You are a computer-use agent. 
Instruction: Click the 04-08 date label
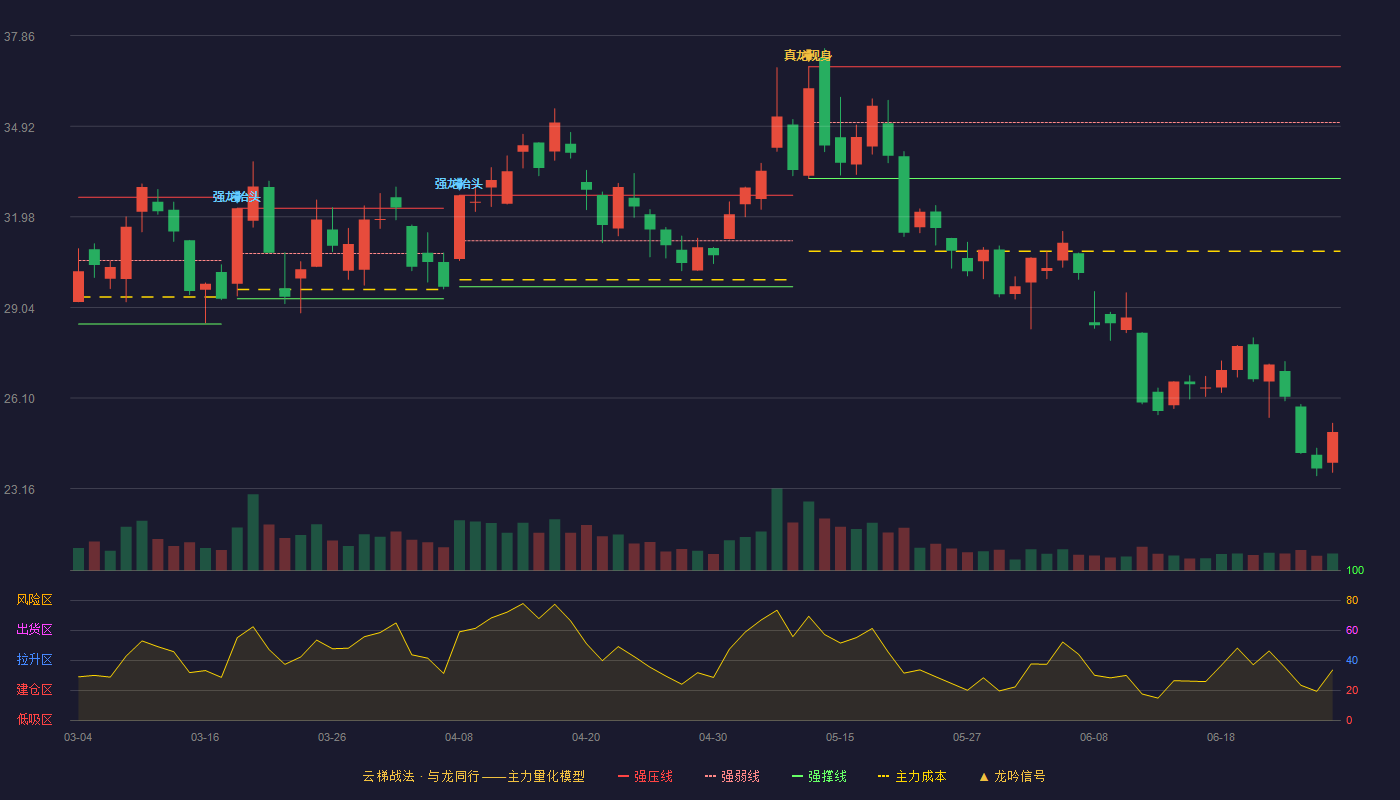coord(459,737)
